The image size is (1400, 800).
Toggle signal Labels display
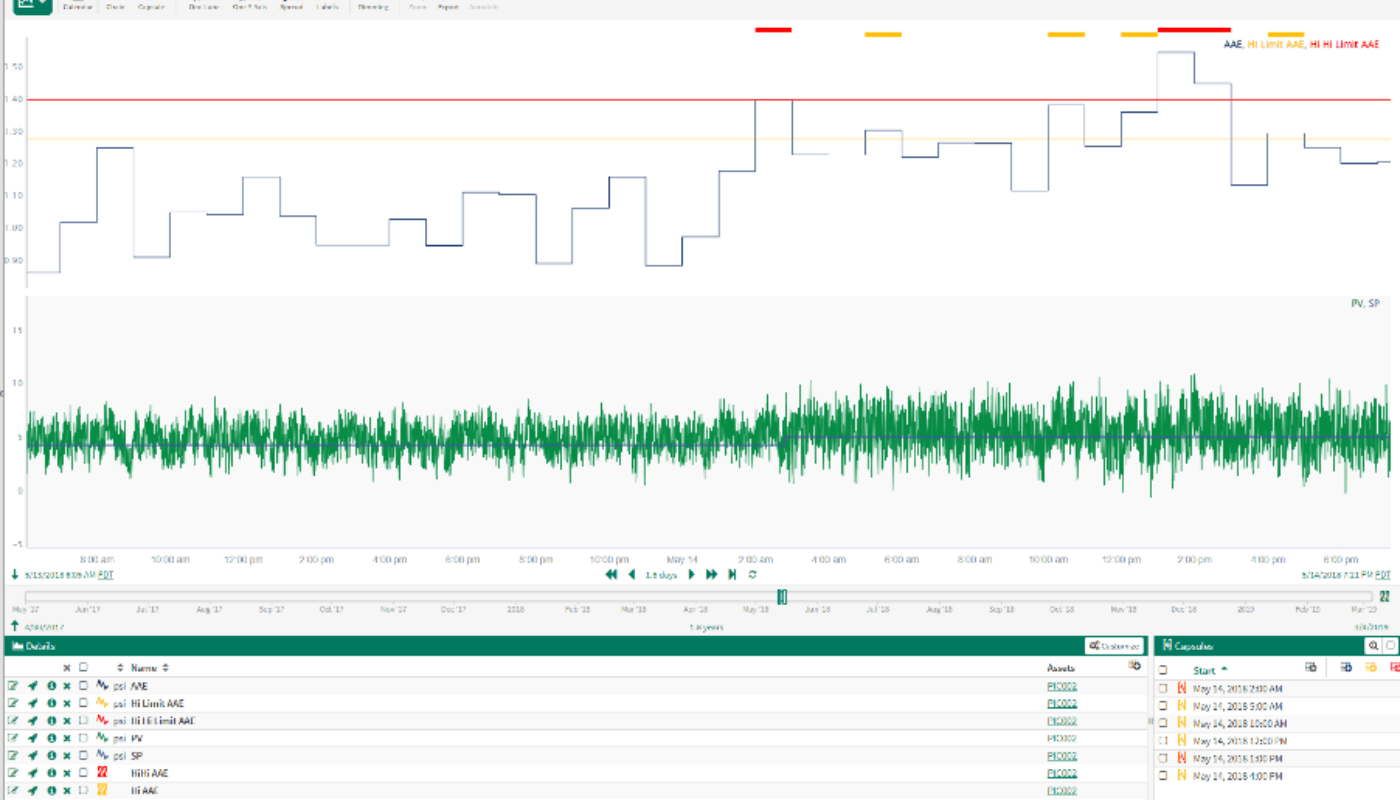coord(327,7)
